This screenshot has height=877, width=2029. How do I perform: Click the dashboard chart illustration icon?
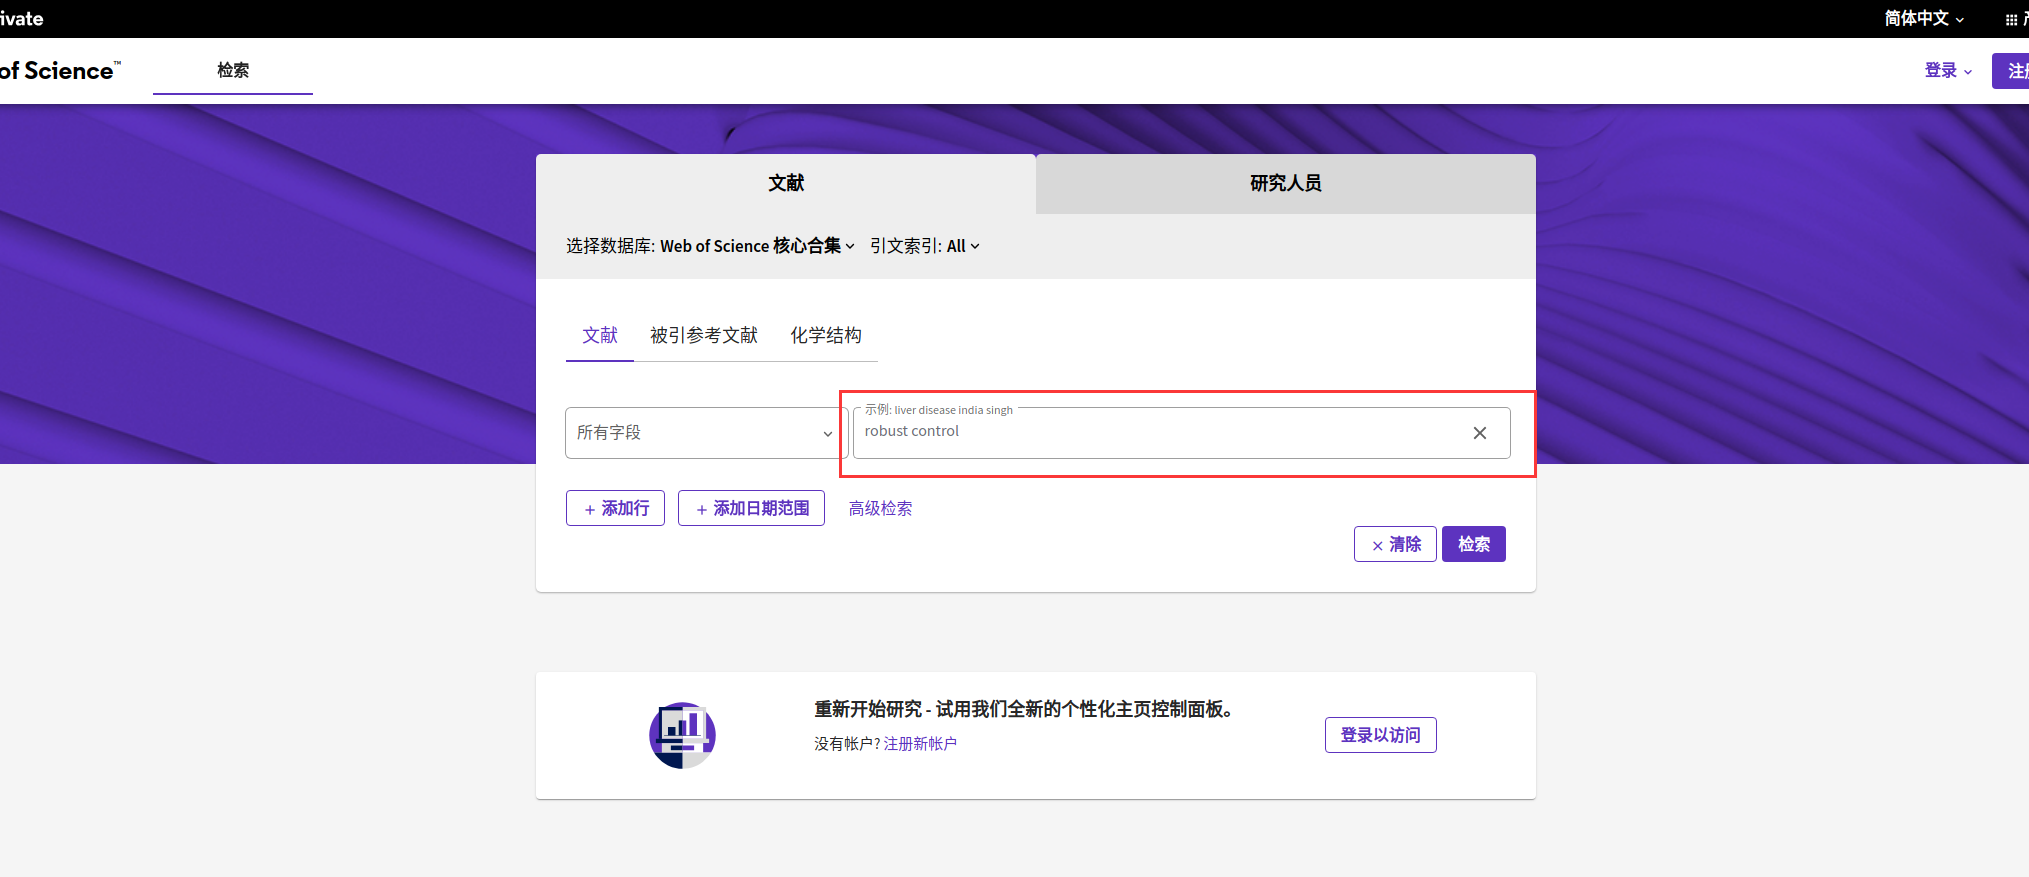point(682,735)
